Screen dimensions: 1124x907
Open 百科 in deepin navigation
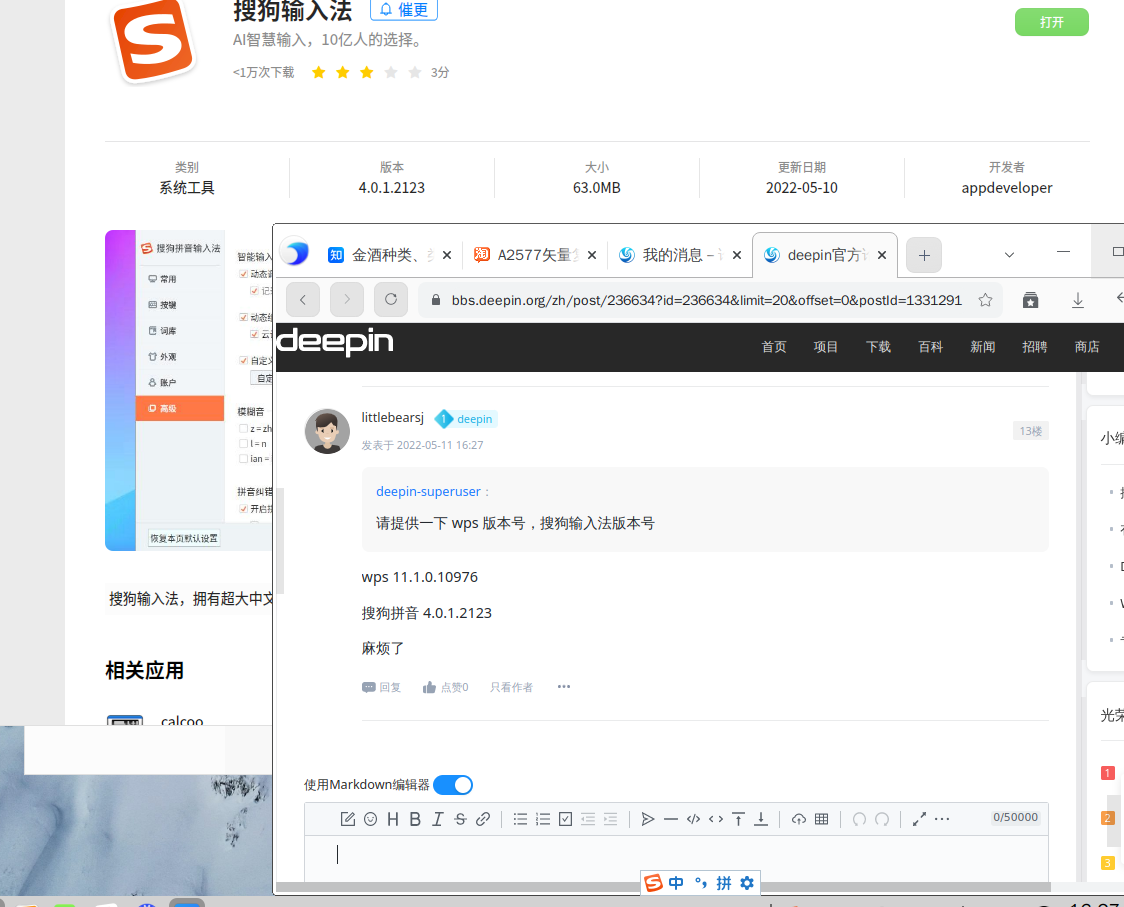click(930, 347)
